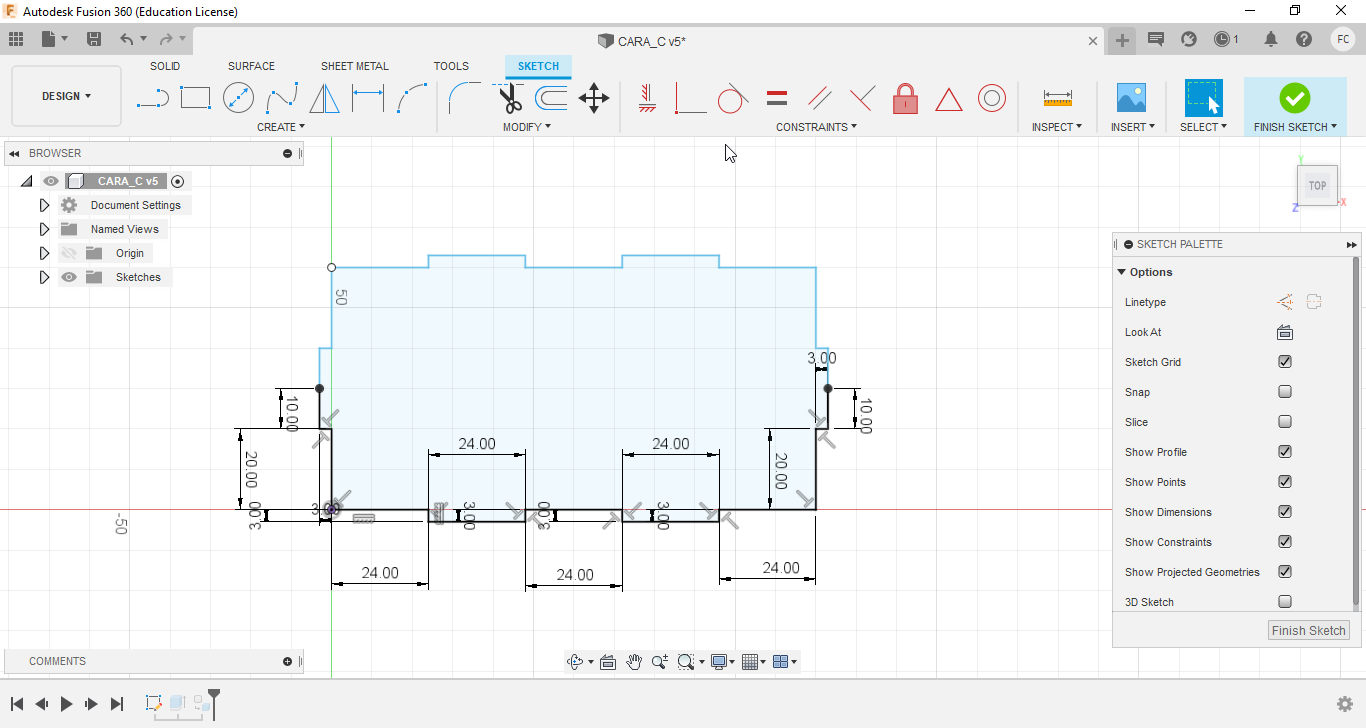Select the Center Diameter Circle tool
1366x728 pixels.
click(x=238, y=98)
